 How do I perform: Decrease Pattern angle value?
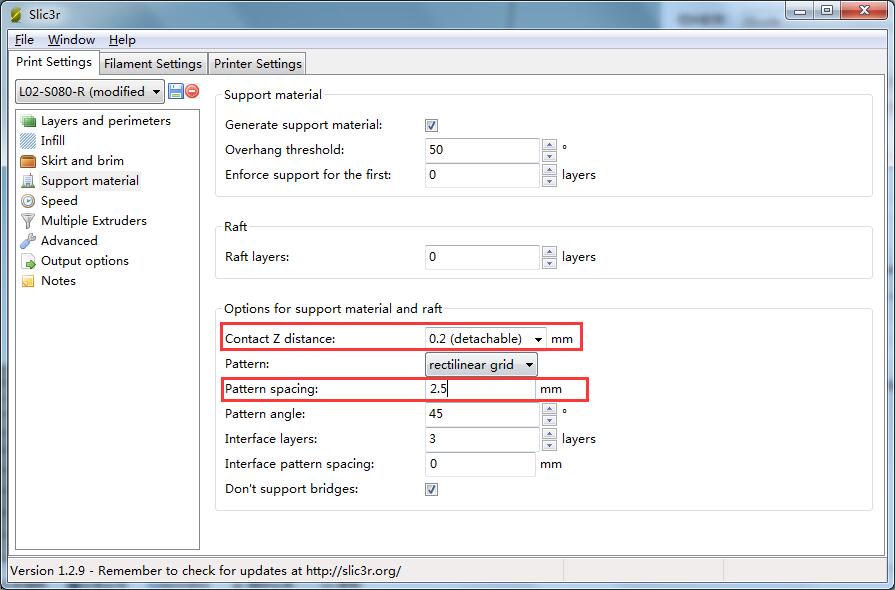[549, 421]
